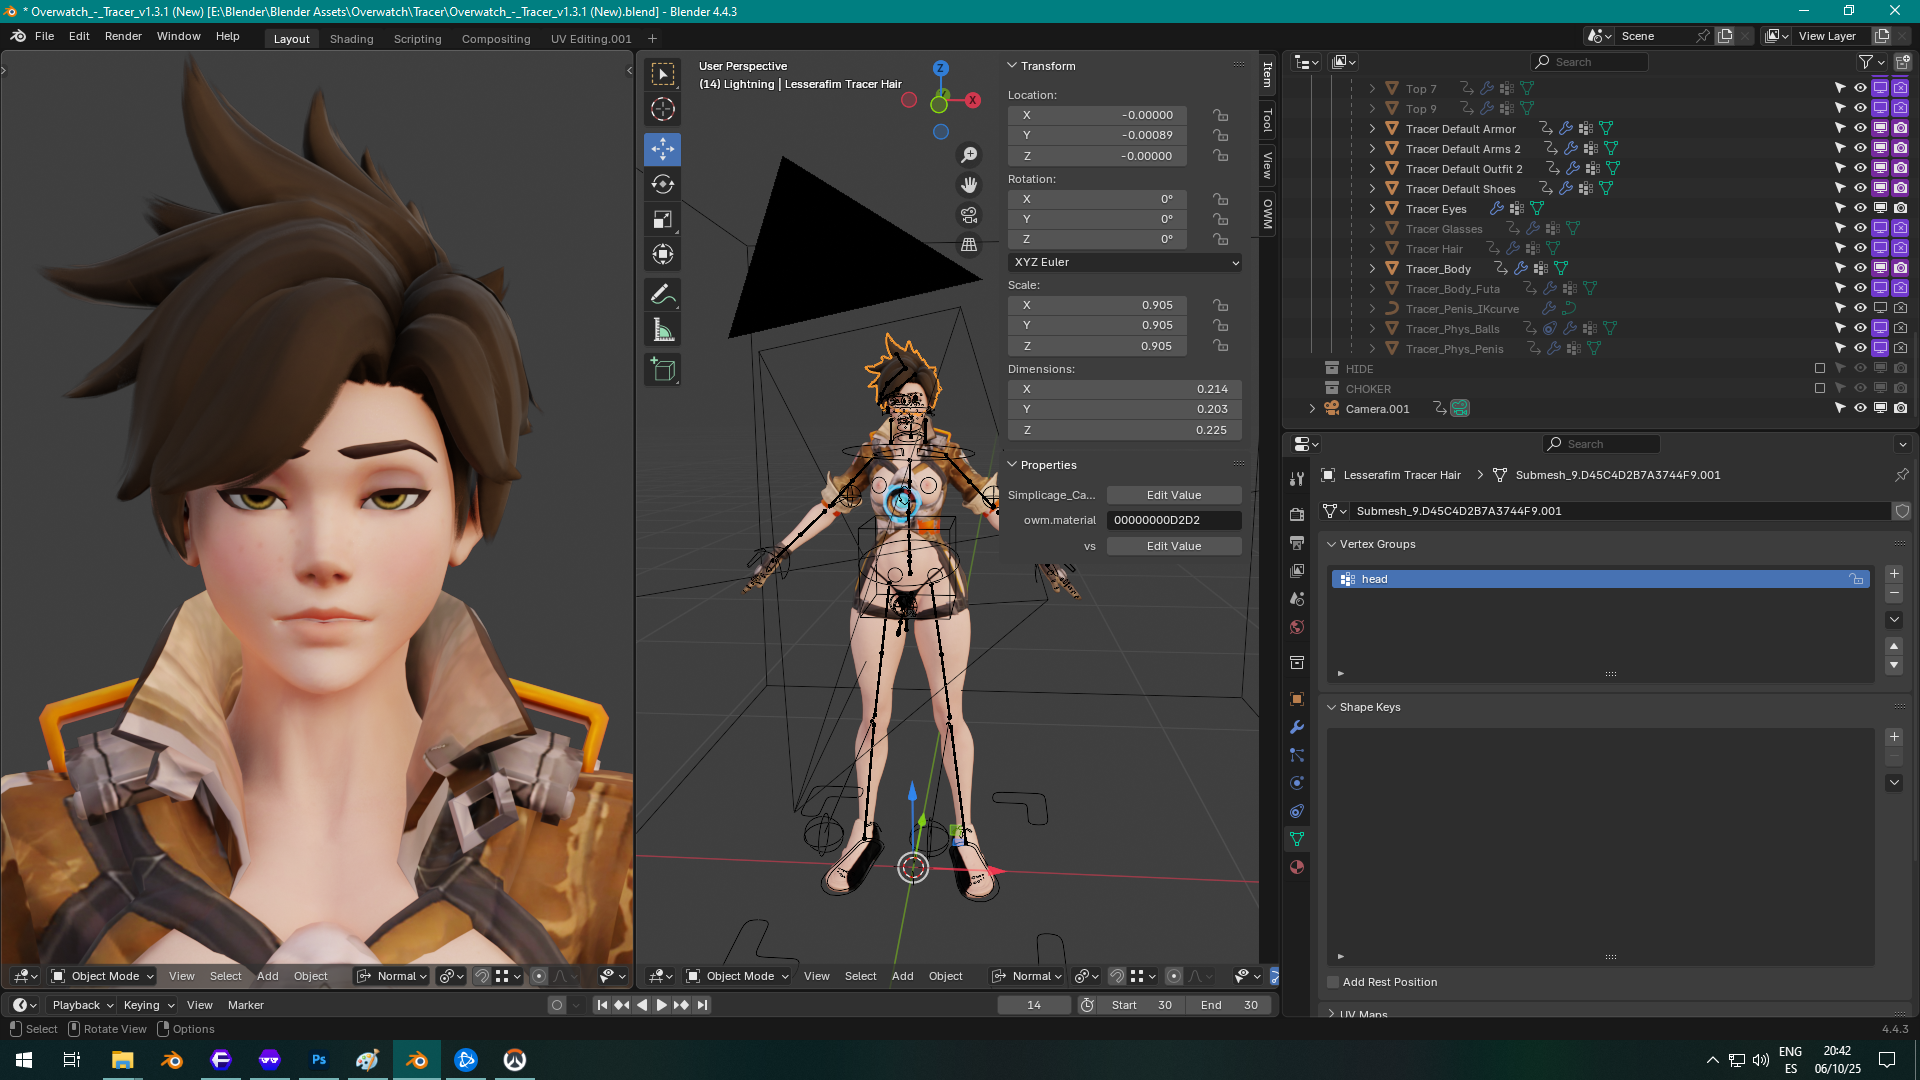This screenshot has height=1080, width=1920.
Task: Click Edit Value for vs property
Action: coord(1174,546)
